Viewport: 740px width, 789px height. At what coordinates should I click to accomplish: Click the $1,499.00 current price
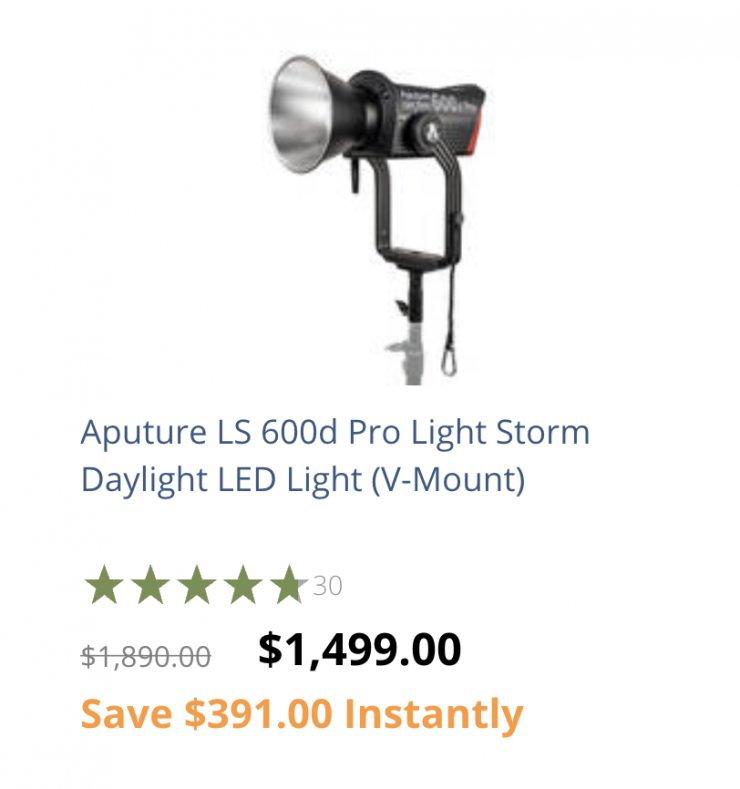pyautogui.click(x=360, y=650)
